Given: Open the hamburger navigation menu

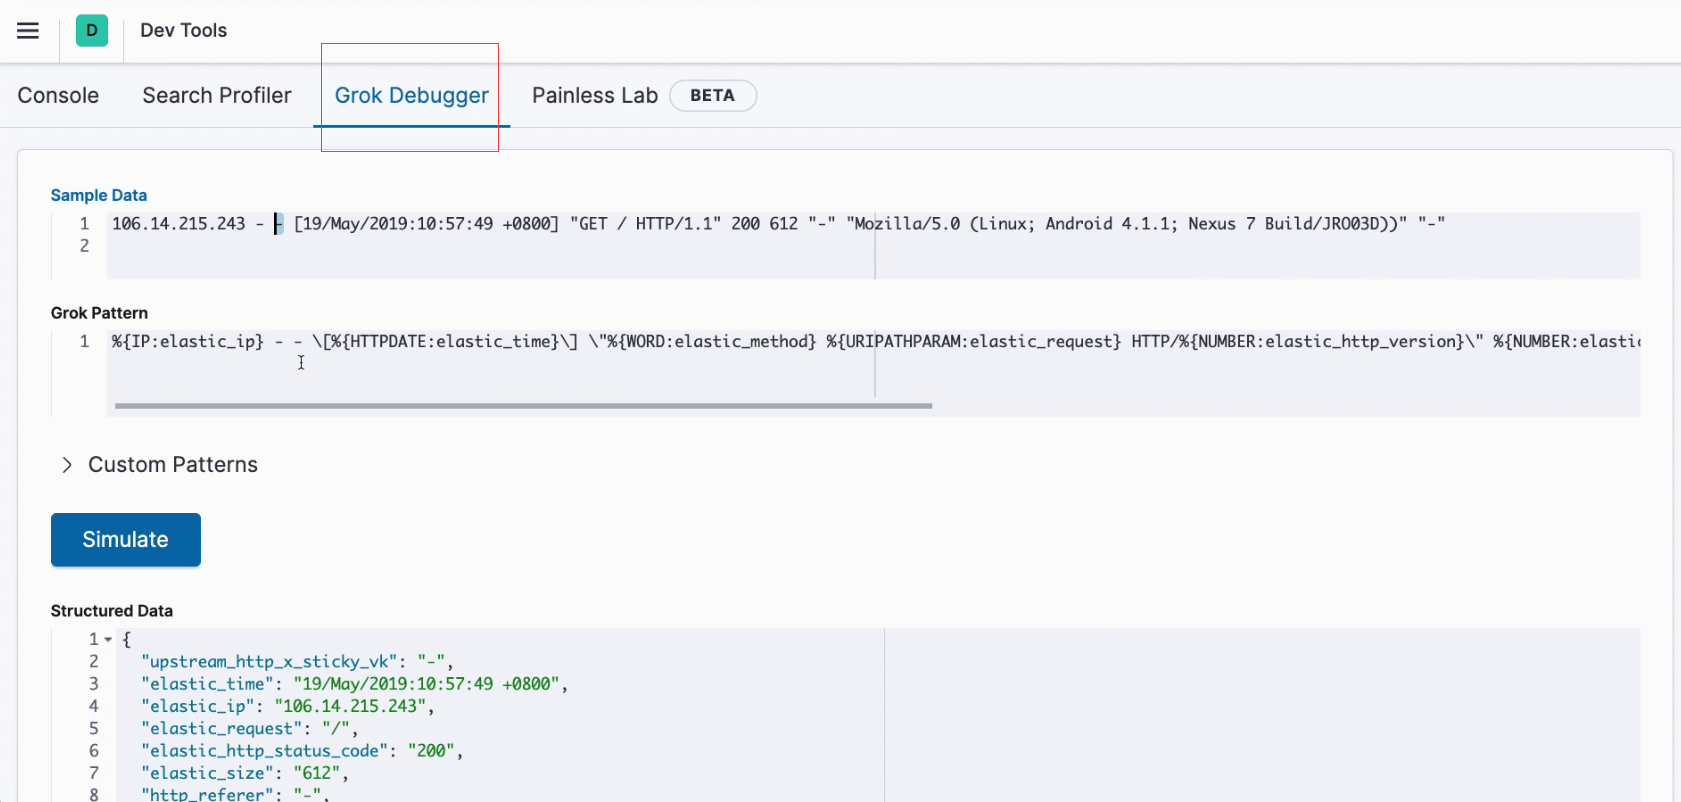Looking at the screenshot, I should click(28, 31).
